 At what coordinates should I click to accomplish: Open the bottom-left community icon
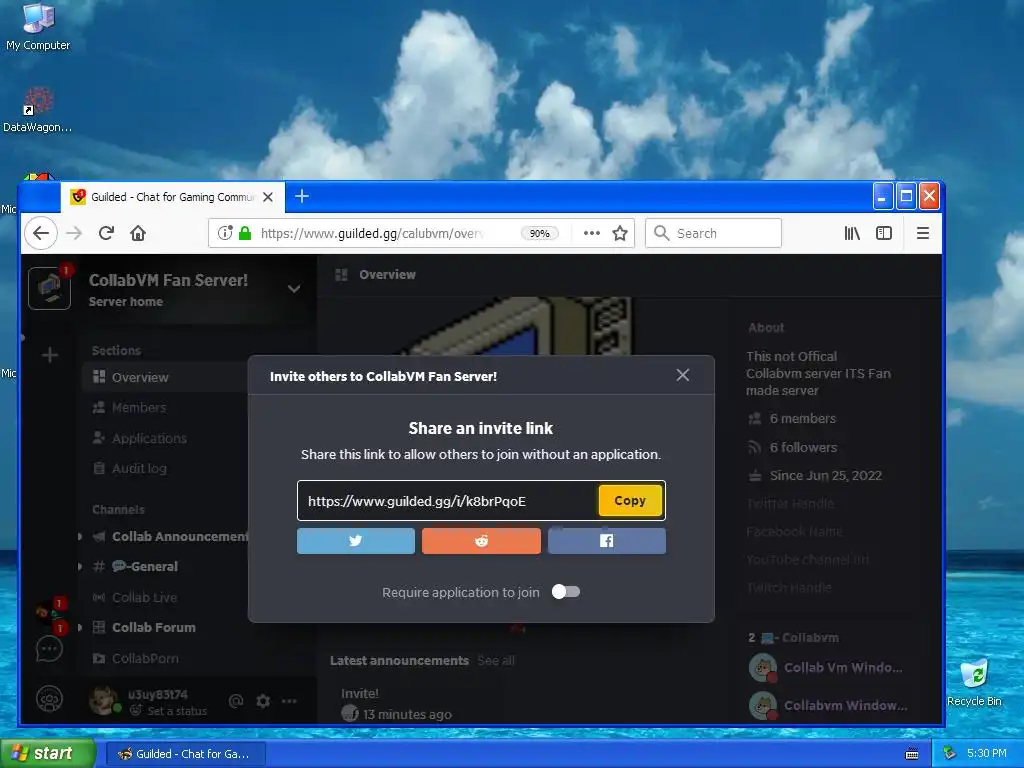pos(50,699)
